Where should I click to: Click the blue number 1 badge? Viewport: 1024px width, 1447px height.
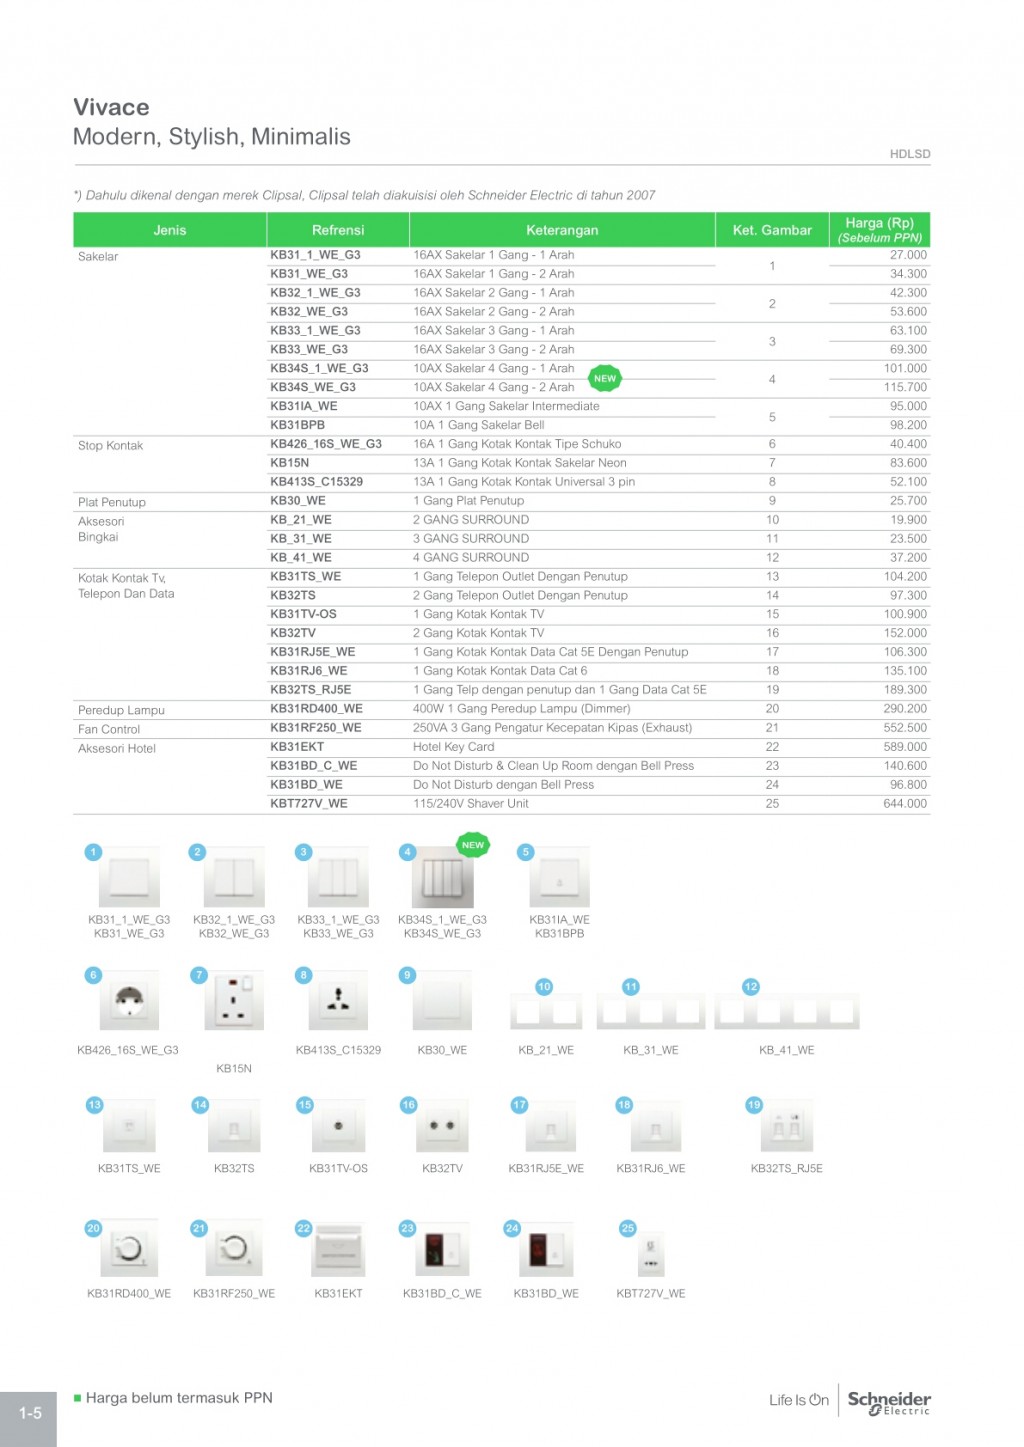[93, 852]
